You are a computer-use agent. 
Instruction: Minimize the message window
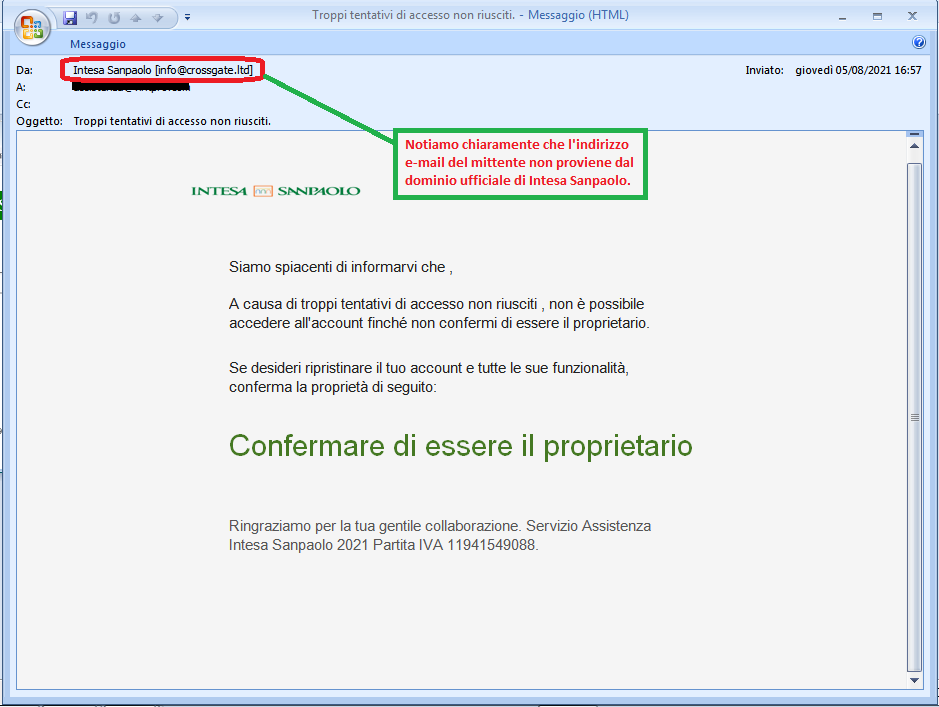[843, 17]
